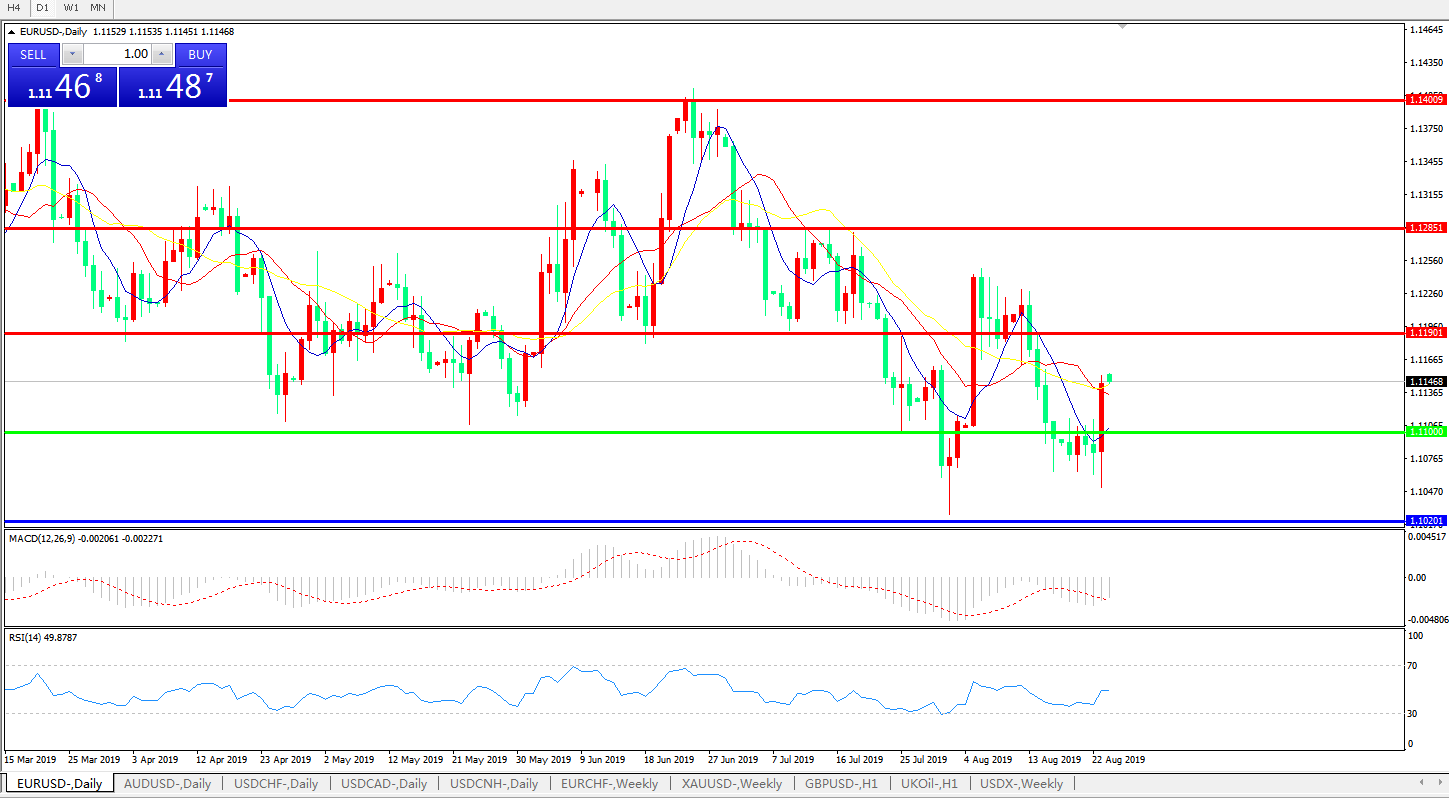The image size is (1449, 798).
Task: Collapse the one-click trading panel triangle
Action: tap(11, 32)
